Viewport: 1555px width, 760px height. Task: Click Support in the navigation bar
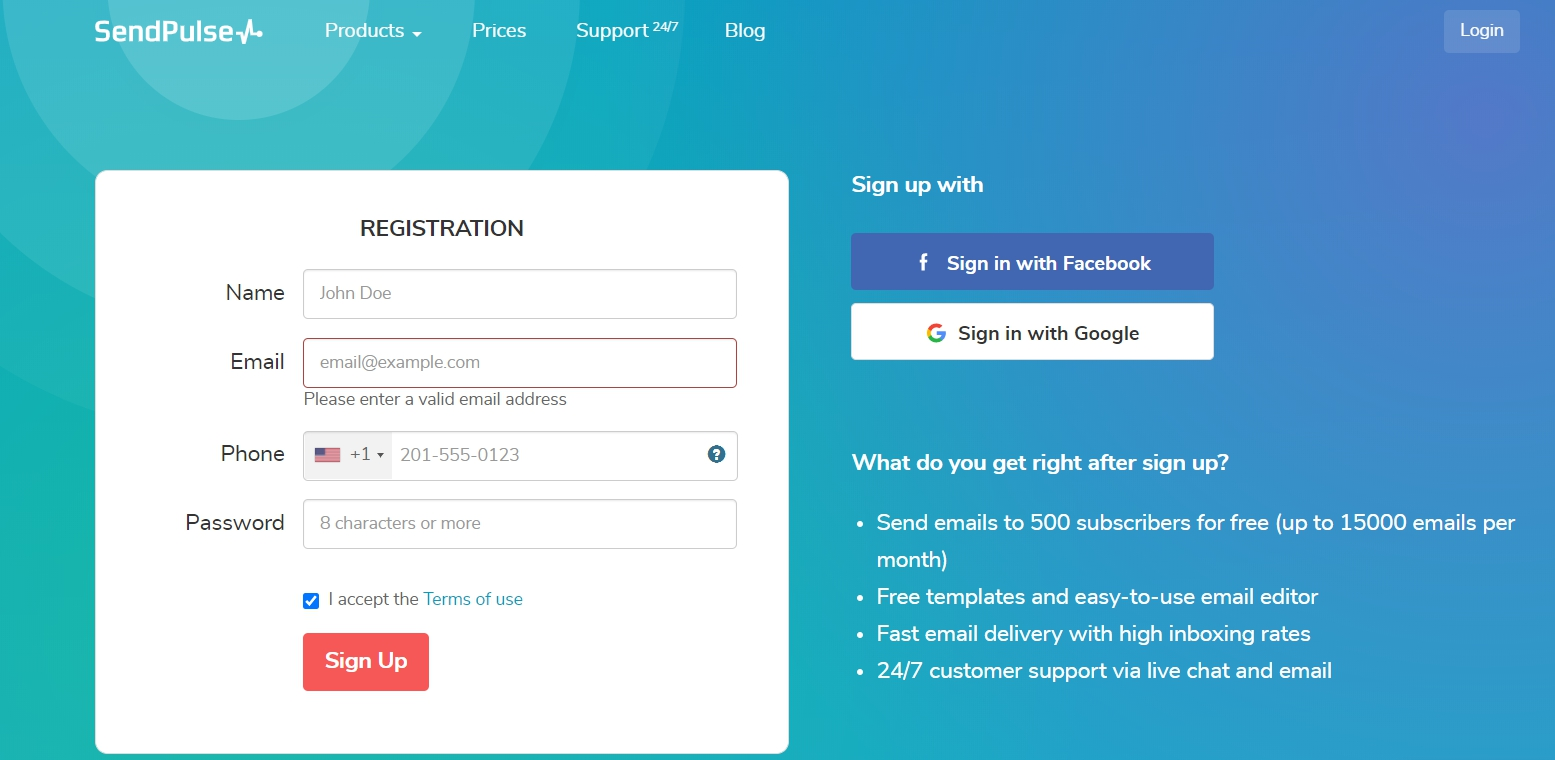click(x=612, y=31)
